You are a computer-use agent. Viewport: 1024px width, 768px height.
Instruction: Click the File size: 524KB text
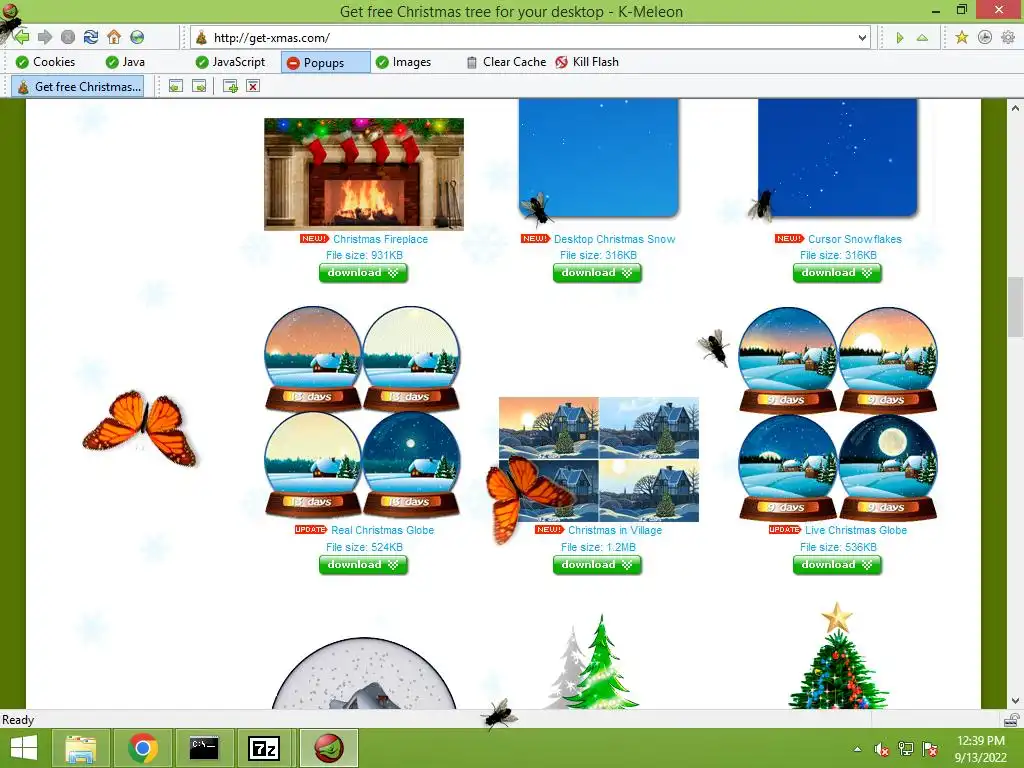[x=364, y=547]
